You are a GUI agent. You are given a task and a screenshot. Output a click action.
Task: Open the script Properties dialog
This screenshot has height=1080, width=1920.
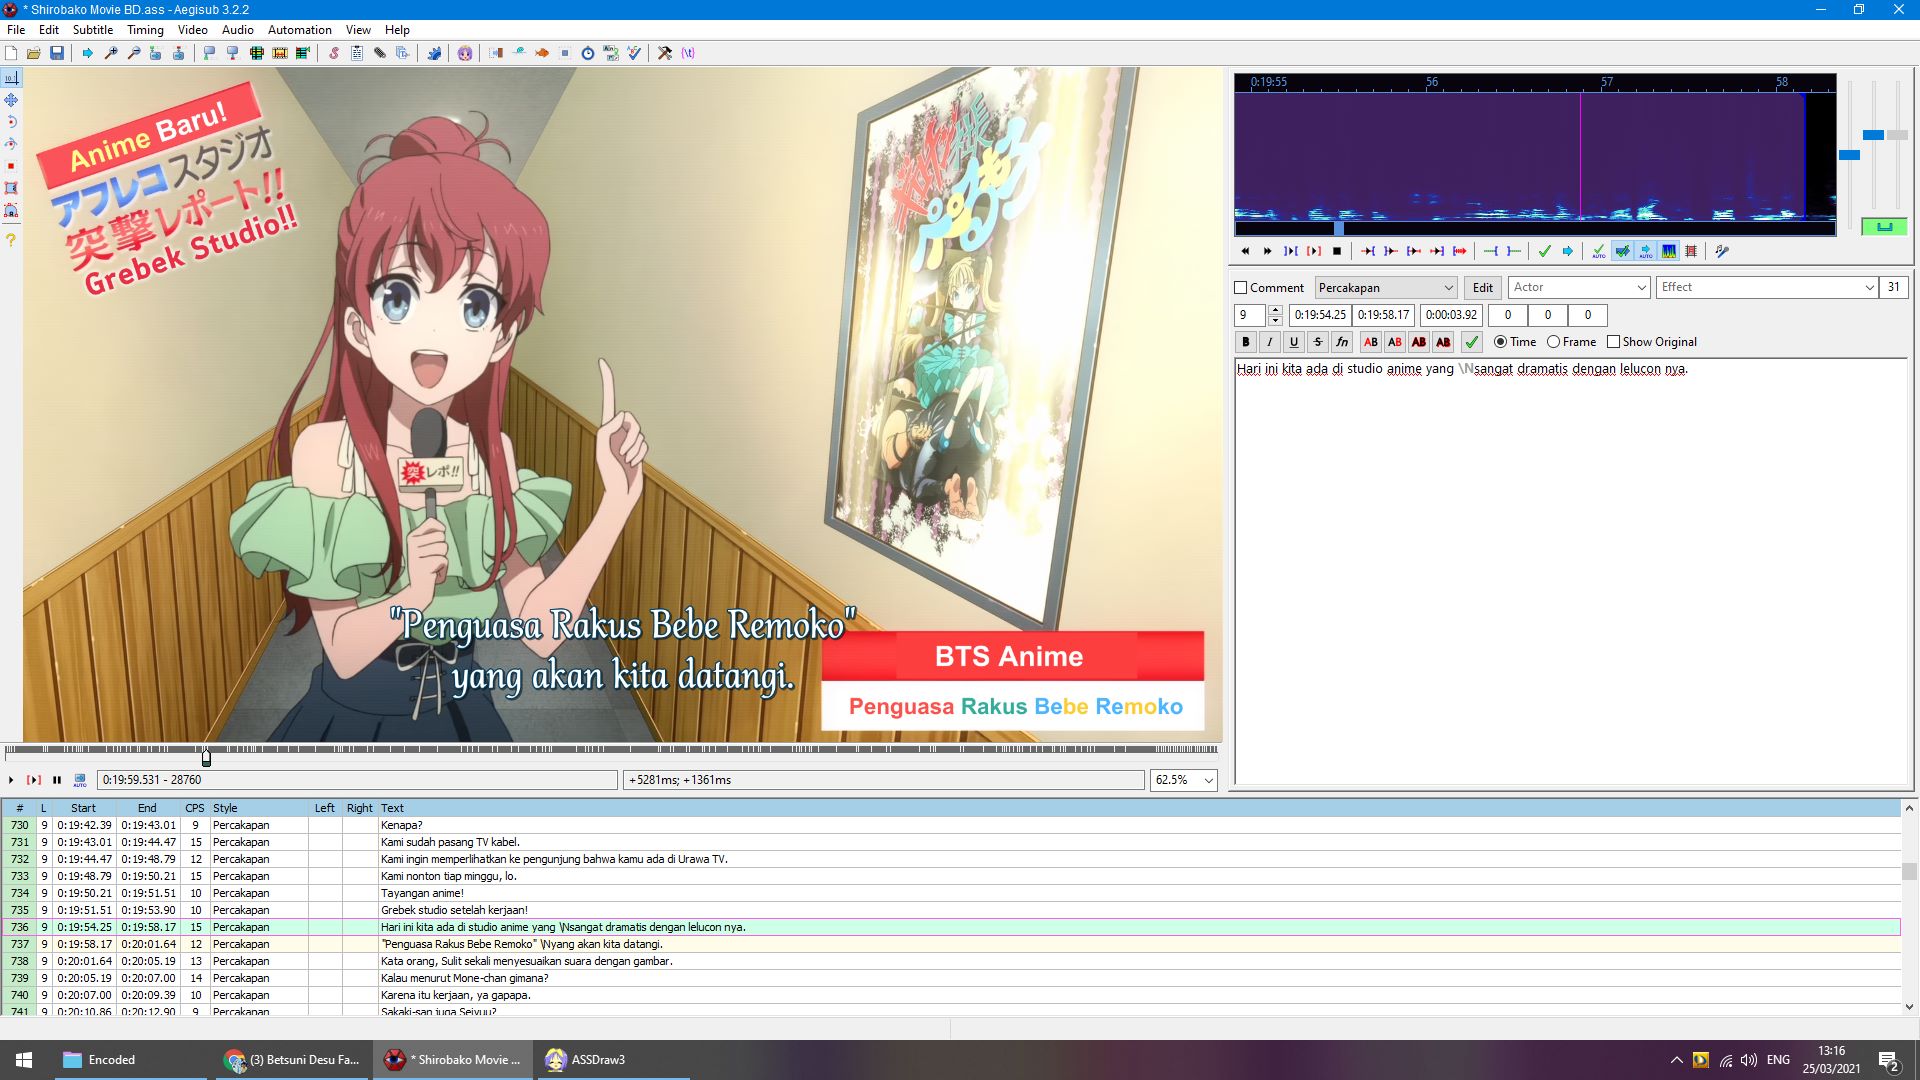pyautogui.click(x=357, y=53)
